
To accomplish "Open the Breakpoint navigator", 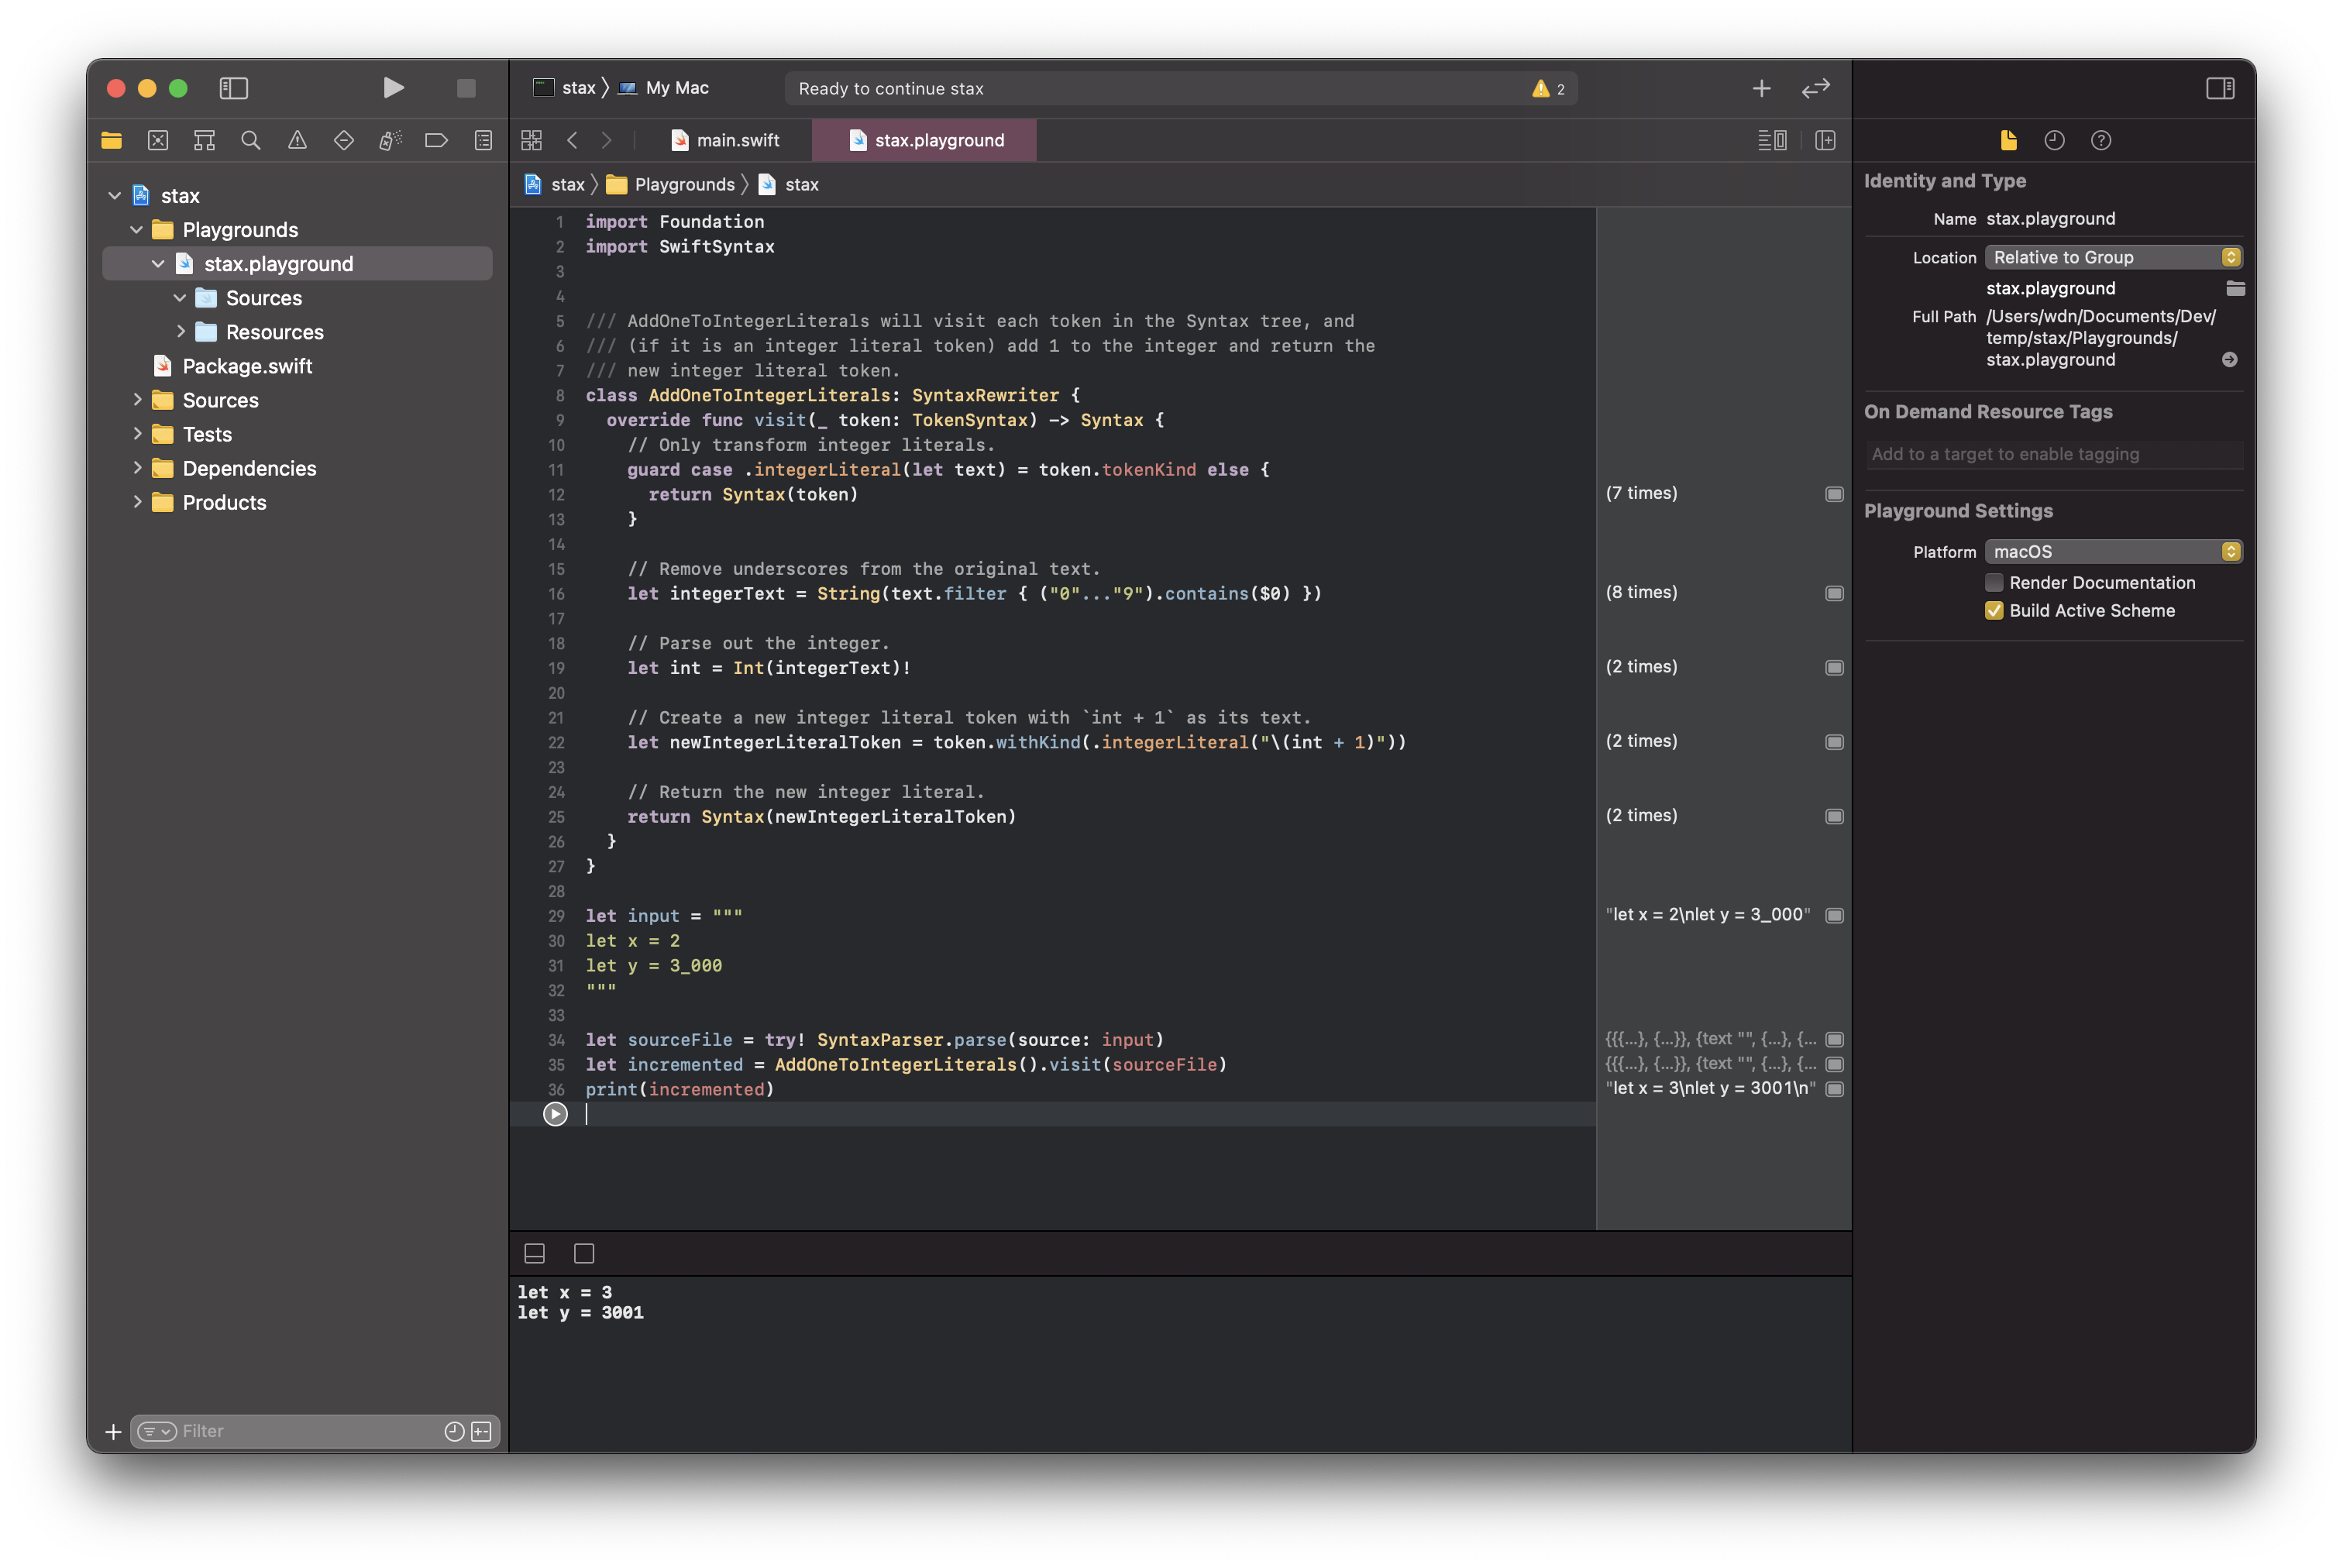I will pyautogui.click(x=436, y=140).
